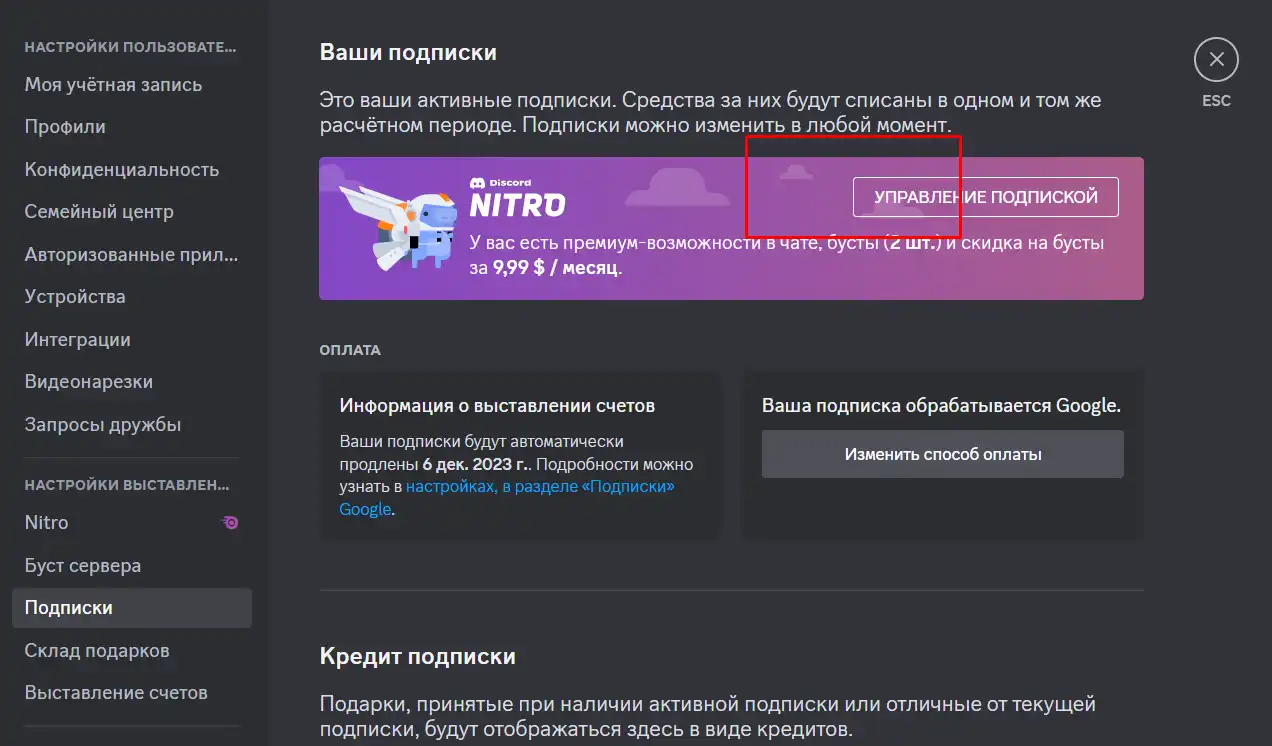Click Изменить способ оплаты button
Screen dimensions: 1272x746
pos(942,454)
